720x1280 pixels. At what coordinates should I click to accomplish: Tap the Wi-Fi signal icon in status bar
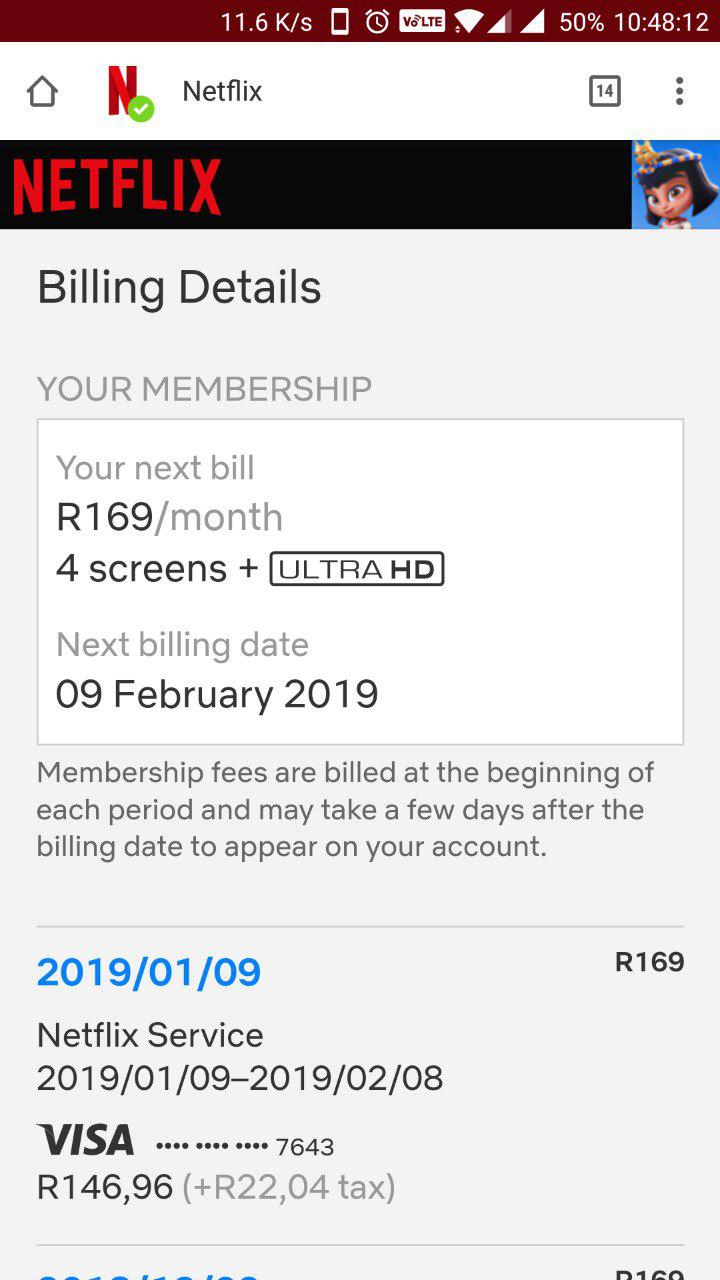[467, 21]
